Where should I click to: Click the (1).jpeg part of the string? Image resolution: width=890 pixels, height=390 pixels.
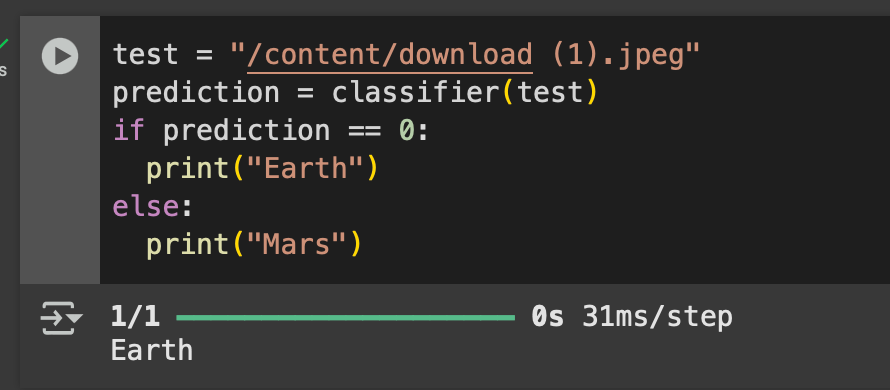(618, 55)
